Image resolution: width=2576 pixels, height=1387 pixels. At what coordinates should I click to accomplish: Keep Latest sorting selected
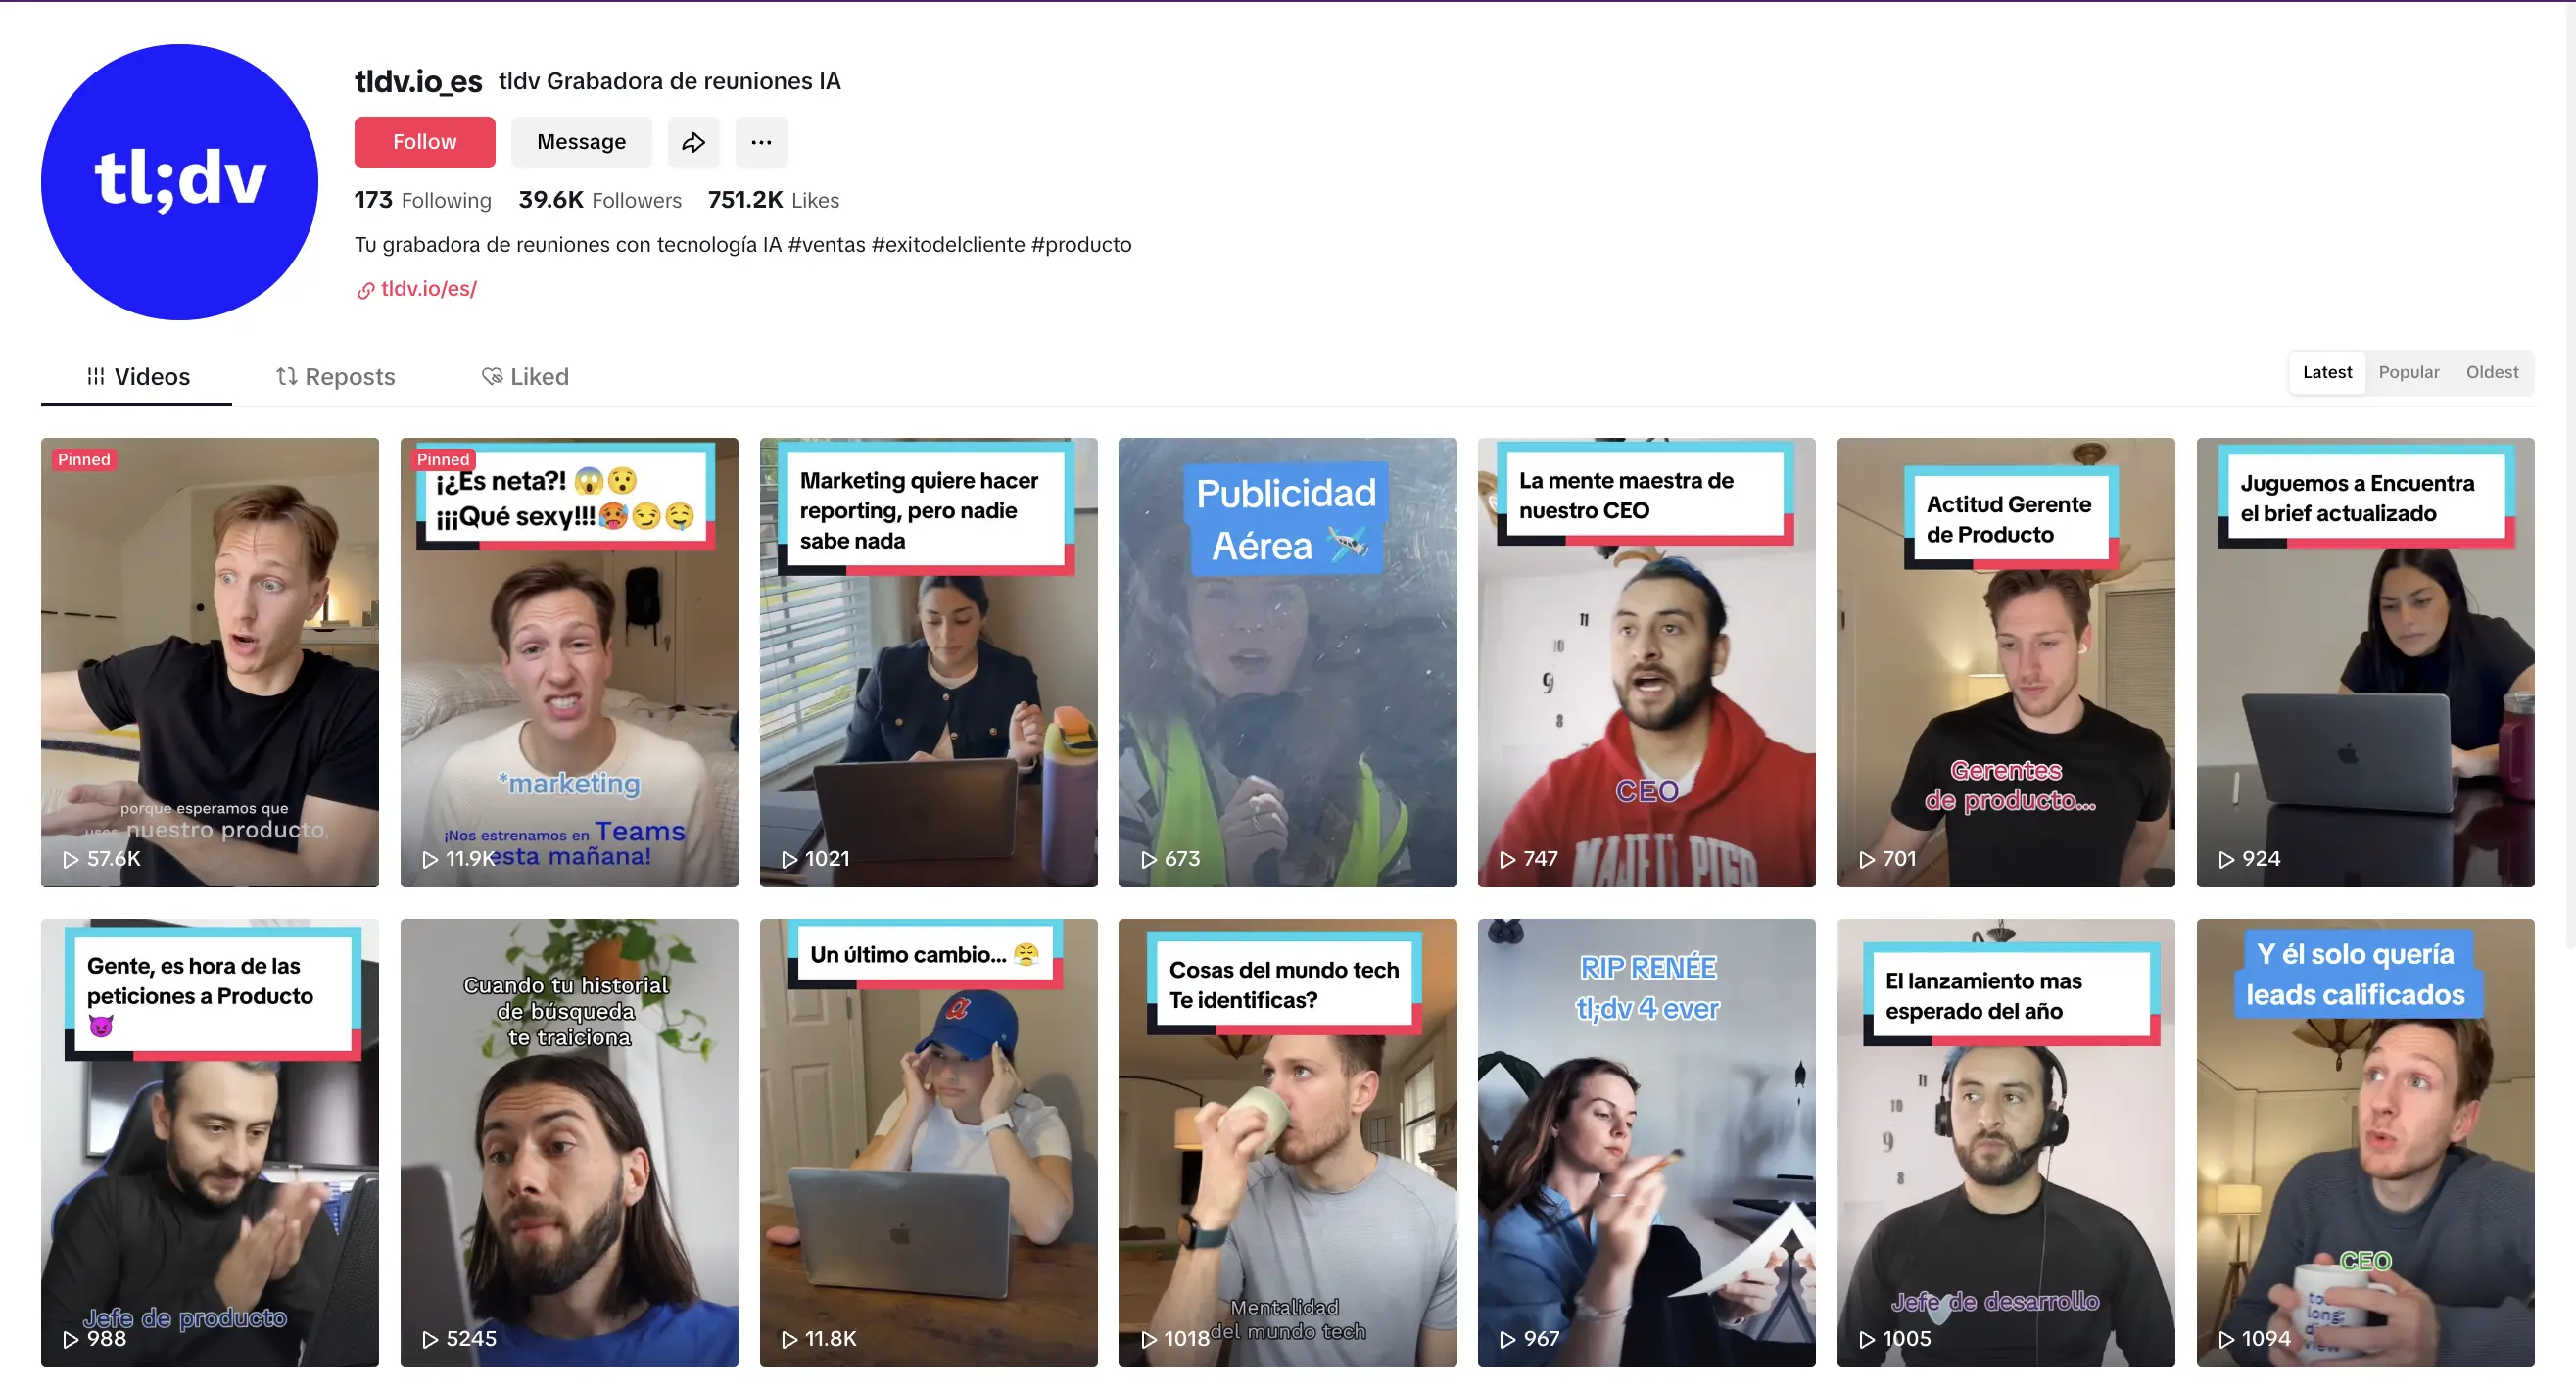(2327, 372)
